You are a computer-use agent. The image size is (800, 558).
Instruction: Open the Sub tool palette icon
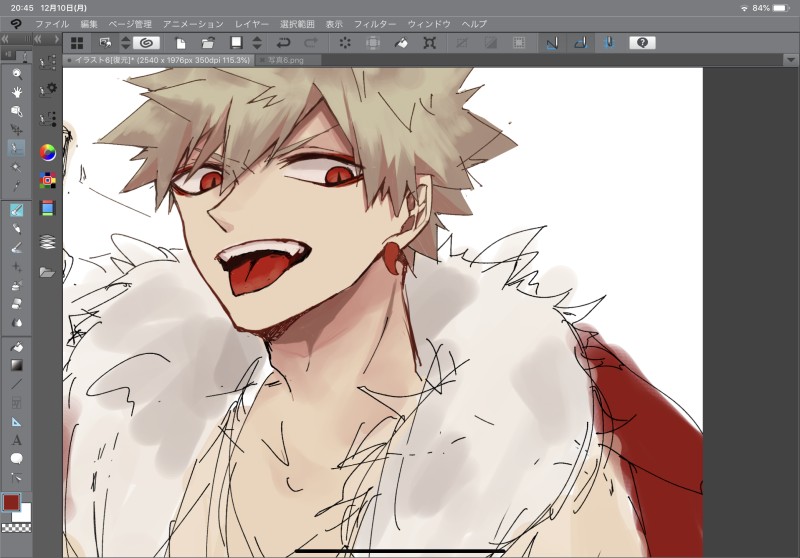(x=48, y=62)
